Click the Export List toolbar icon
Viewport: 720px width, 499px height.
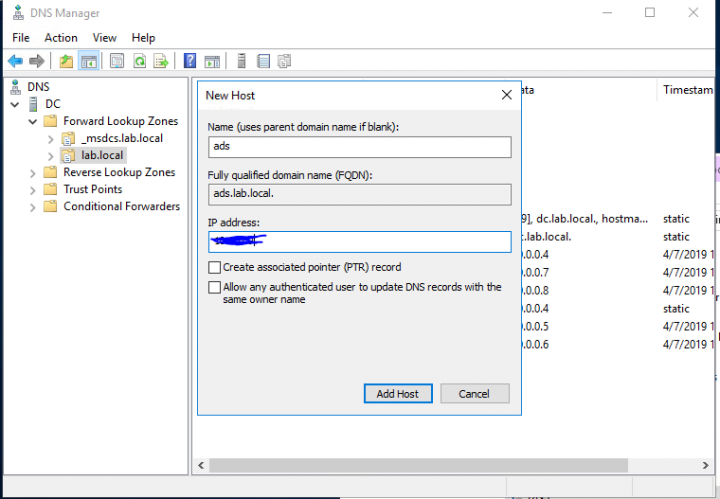coord(161,61)
